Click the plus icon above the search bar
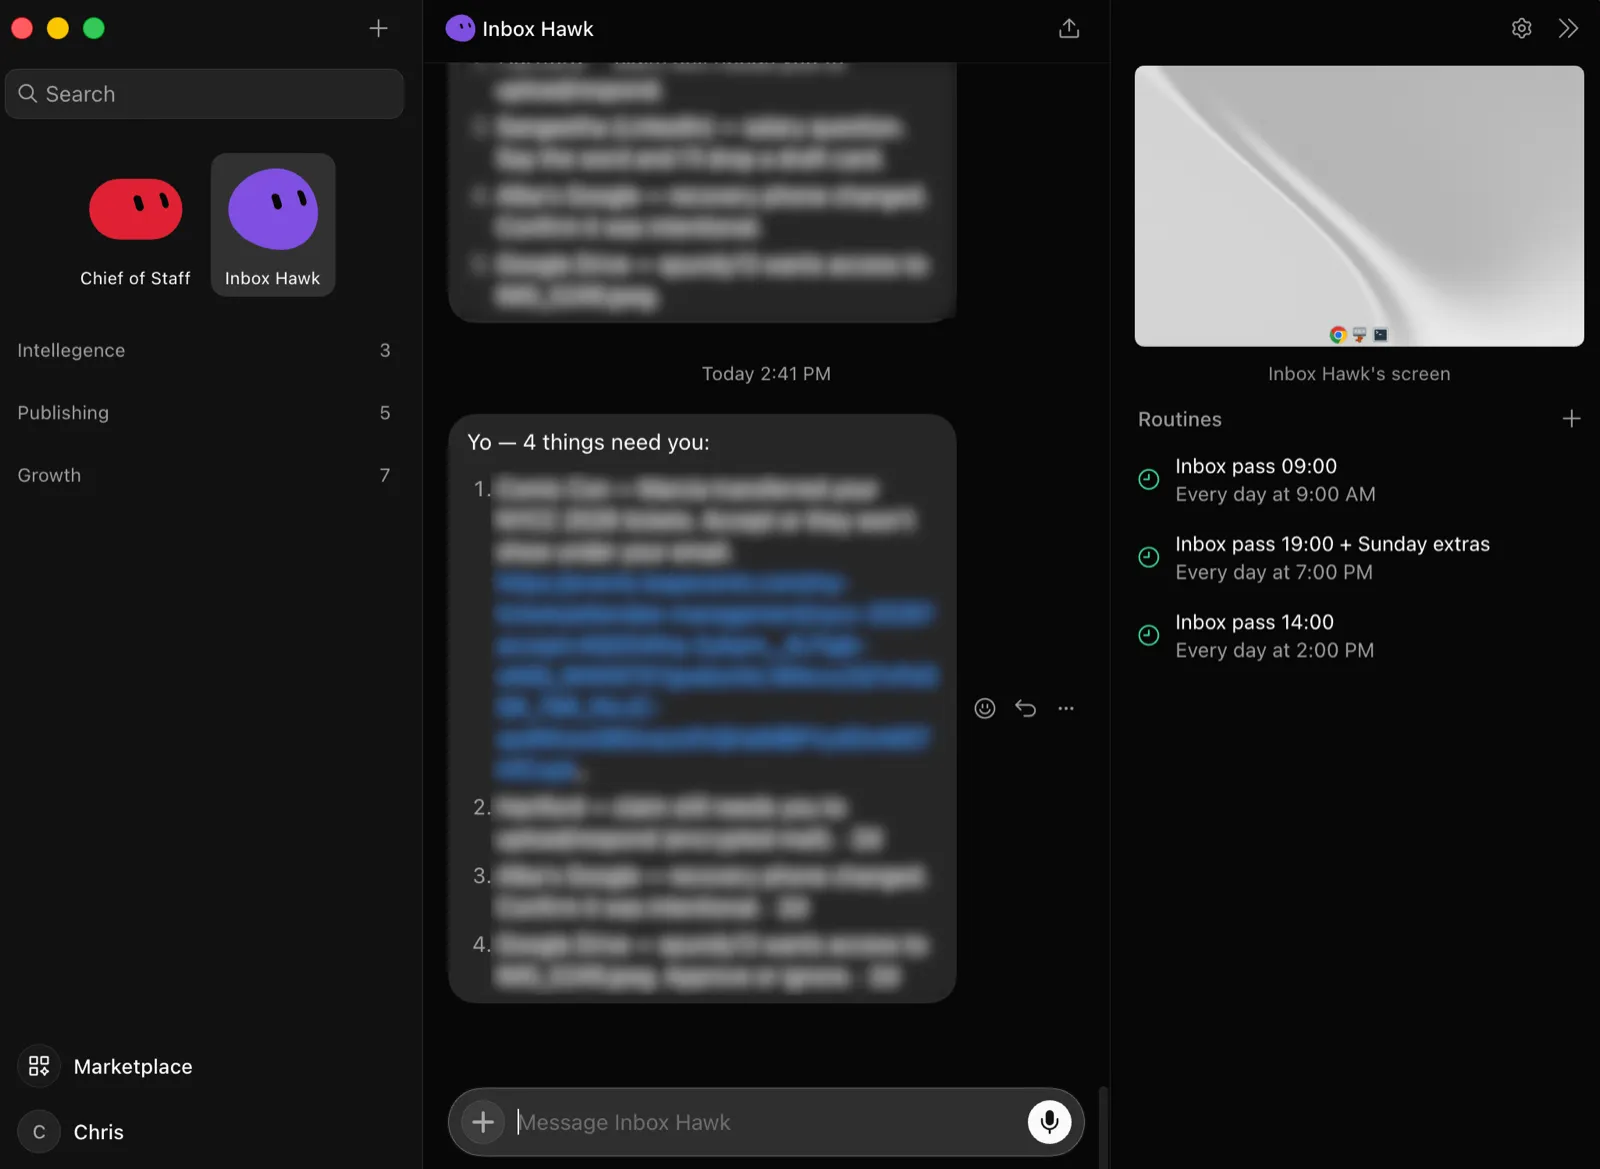Screen dimensions: 1600x1169 click(x=378, y=28)
